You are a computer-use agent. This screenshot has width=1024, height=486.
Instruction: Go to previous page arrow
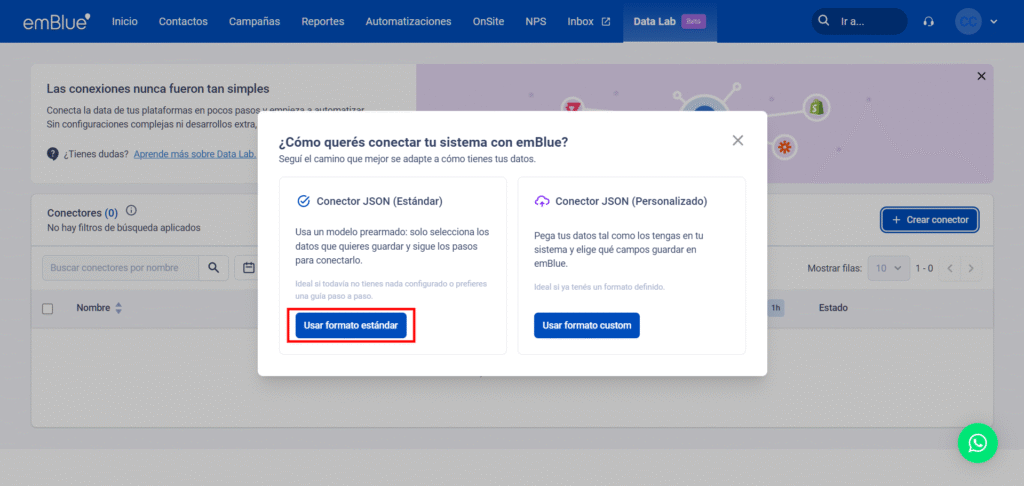click(x=950, y=268)
